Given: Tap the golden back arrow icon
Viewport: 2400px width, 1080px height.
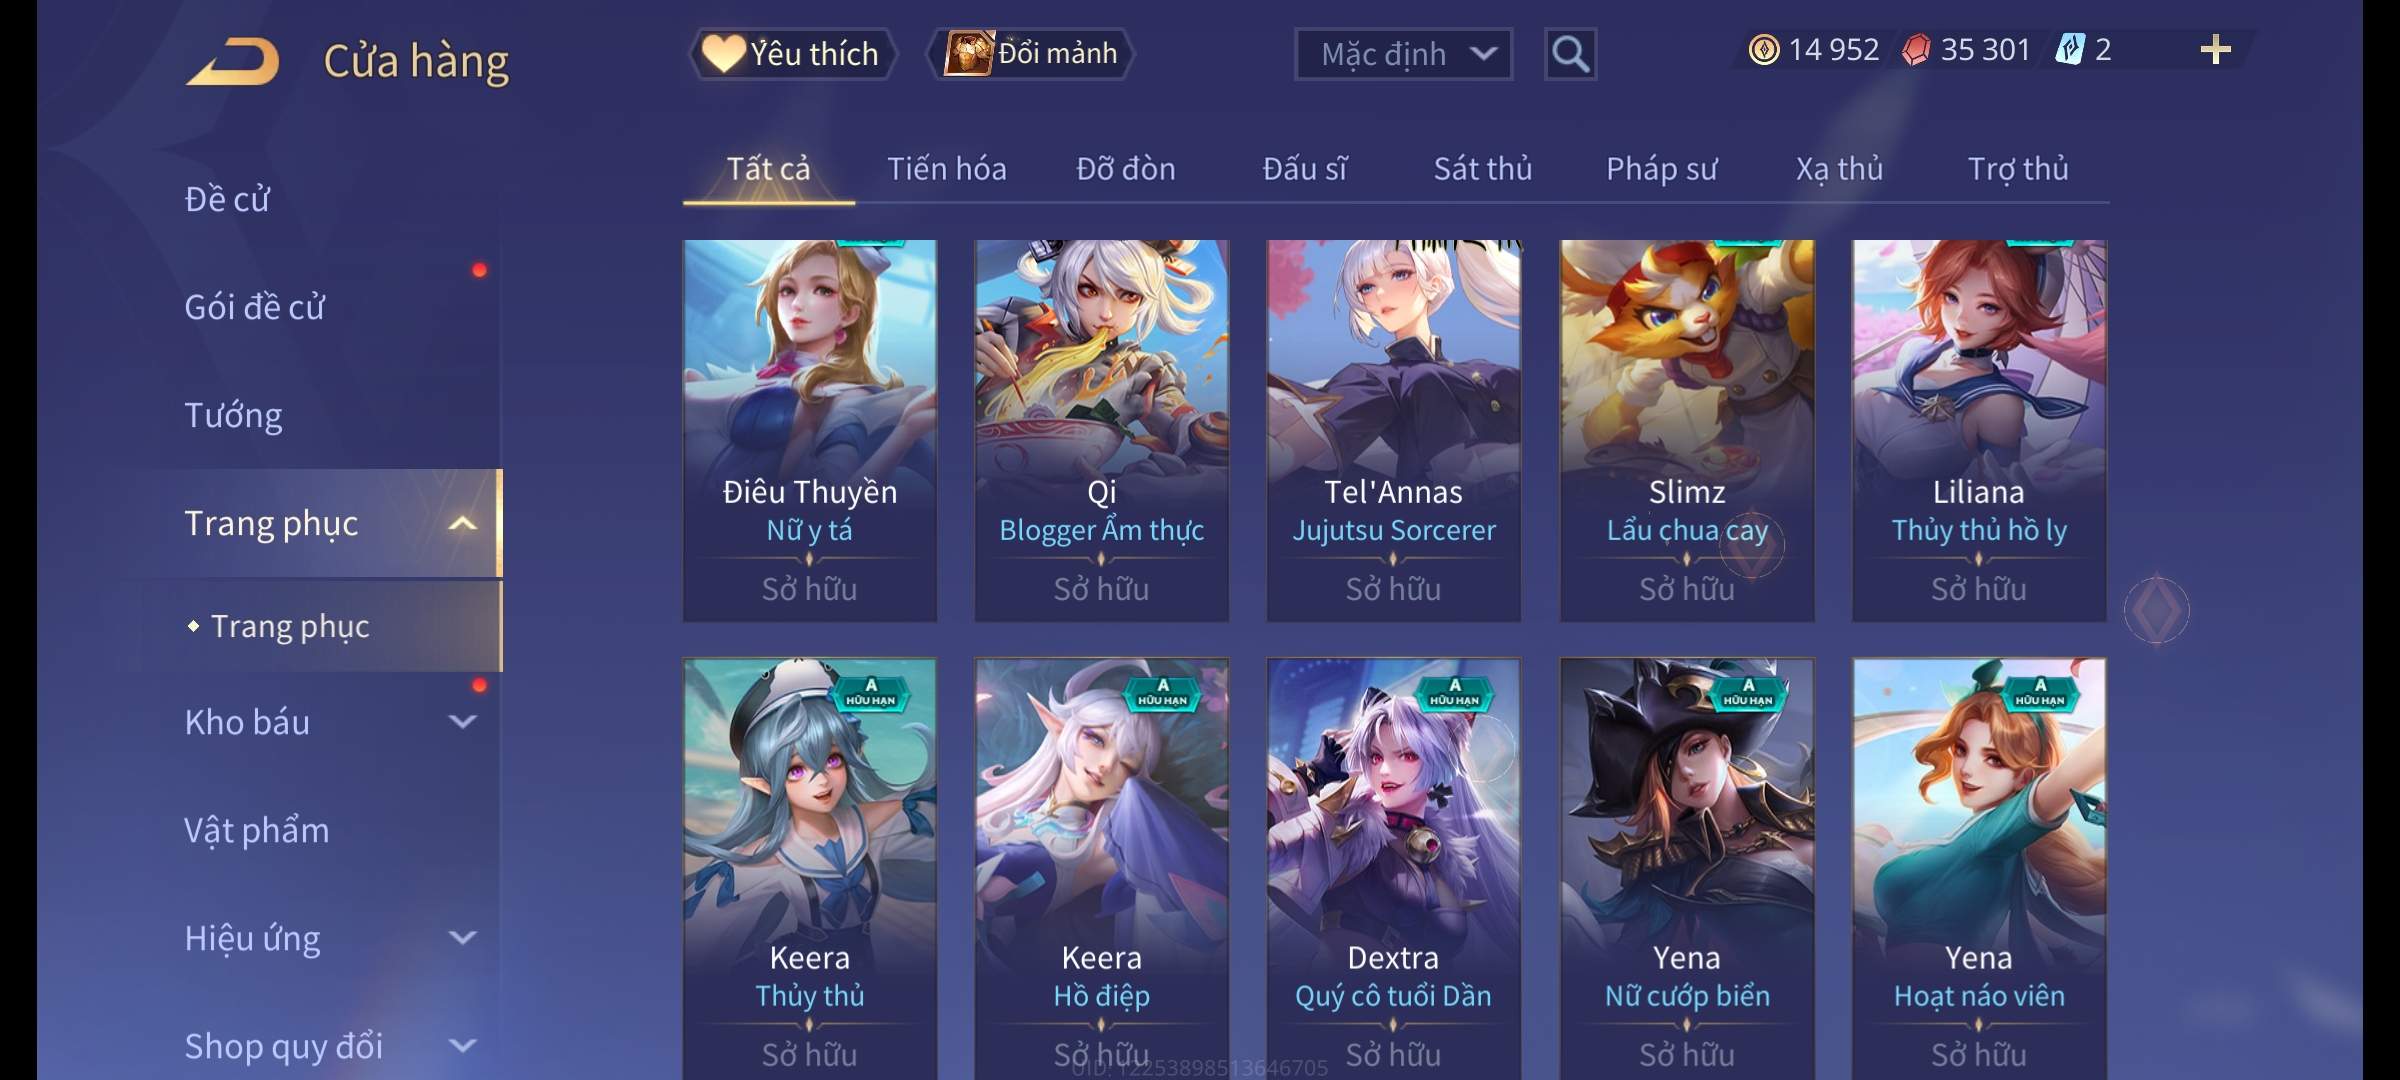Looking at the screenshot, I should pos(233,61).
